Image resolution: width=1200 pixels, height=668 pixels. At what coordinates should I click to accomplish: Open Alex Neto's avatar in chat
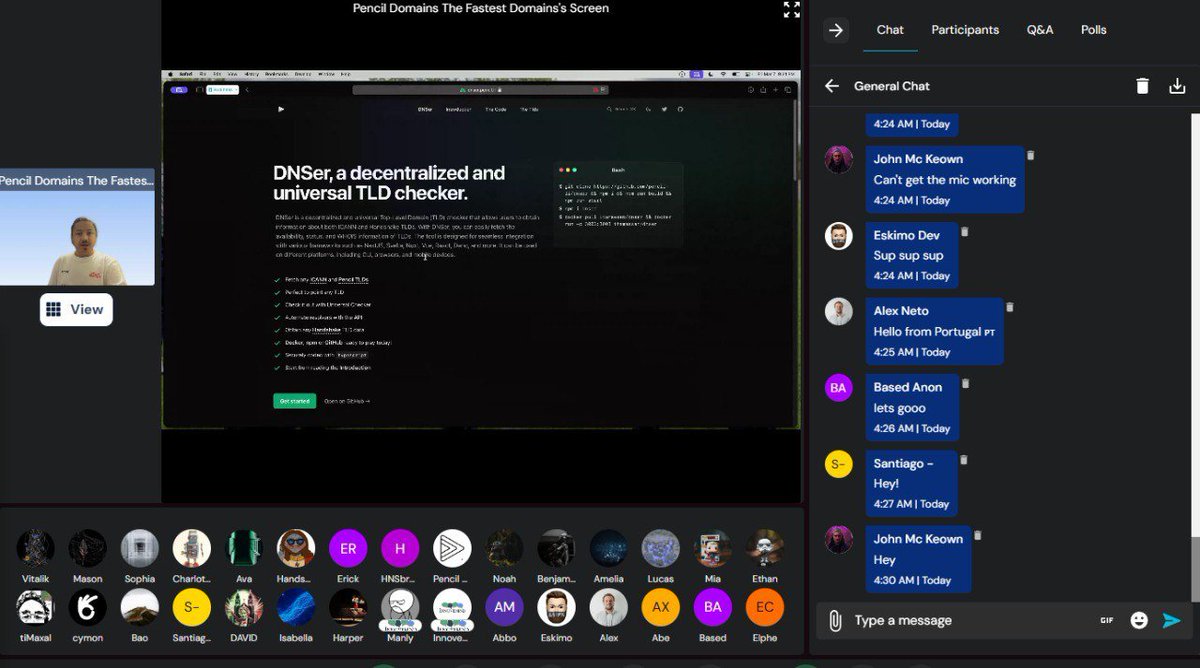click(x=839, y=312)
